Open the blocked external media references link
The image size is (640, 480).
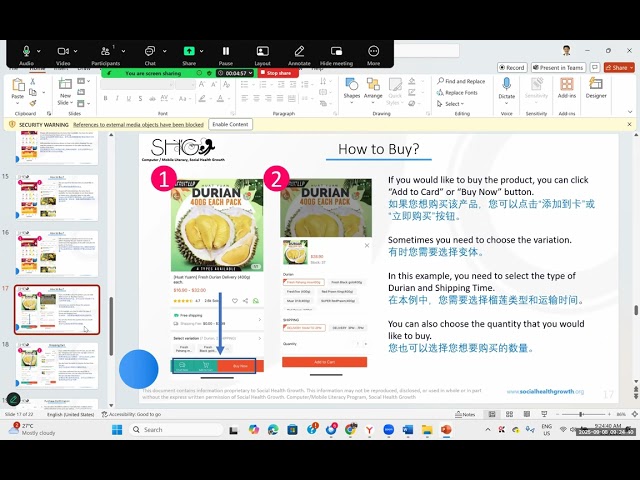tap(138, 125)
